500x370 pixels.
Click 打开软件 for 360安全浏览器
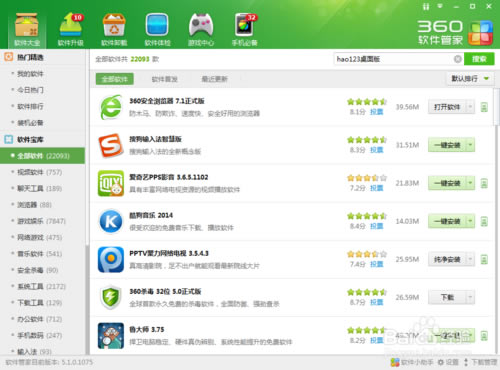pyautogui.click(x=447, y=107)
